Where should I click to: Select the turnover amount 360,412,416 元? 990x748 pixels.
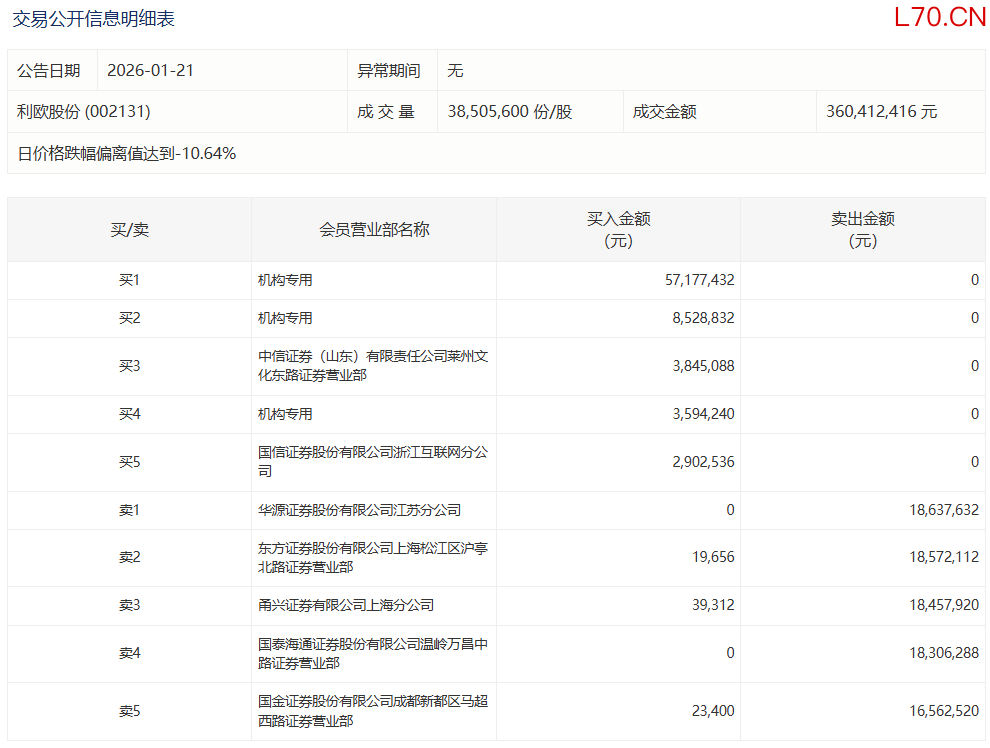[x=881, y=112]
